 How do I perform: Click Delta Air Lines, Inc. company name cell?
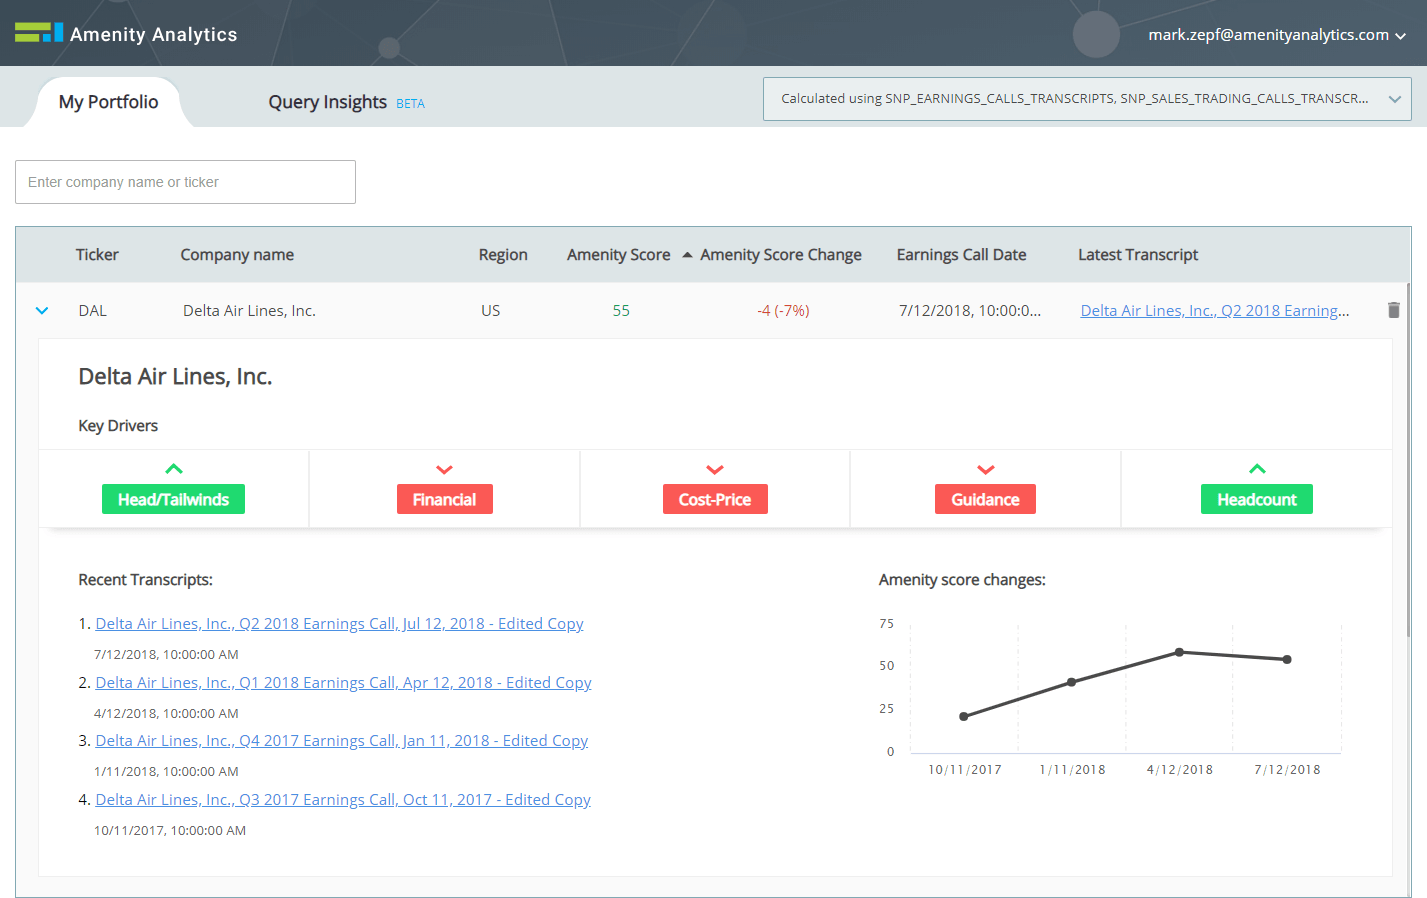pos(249,311)
